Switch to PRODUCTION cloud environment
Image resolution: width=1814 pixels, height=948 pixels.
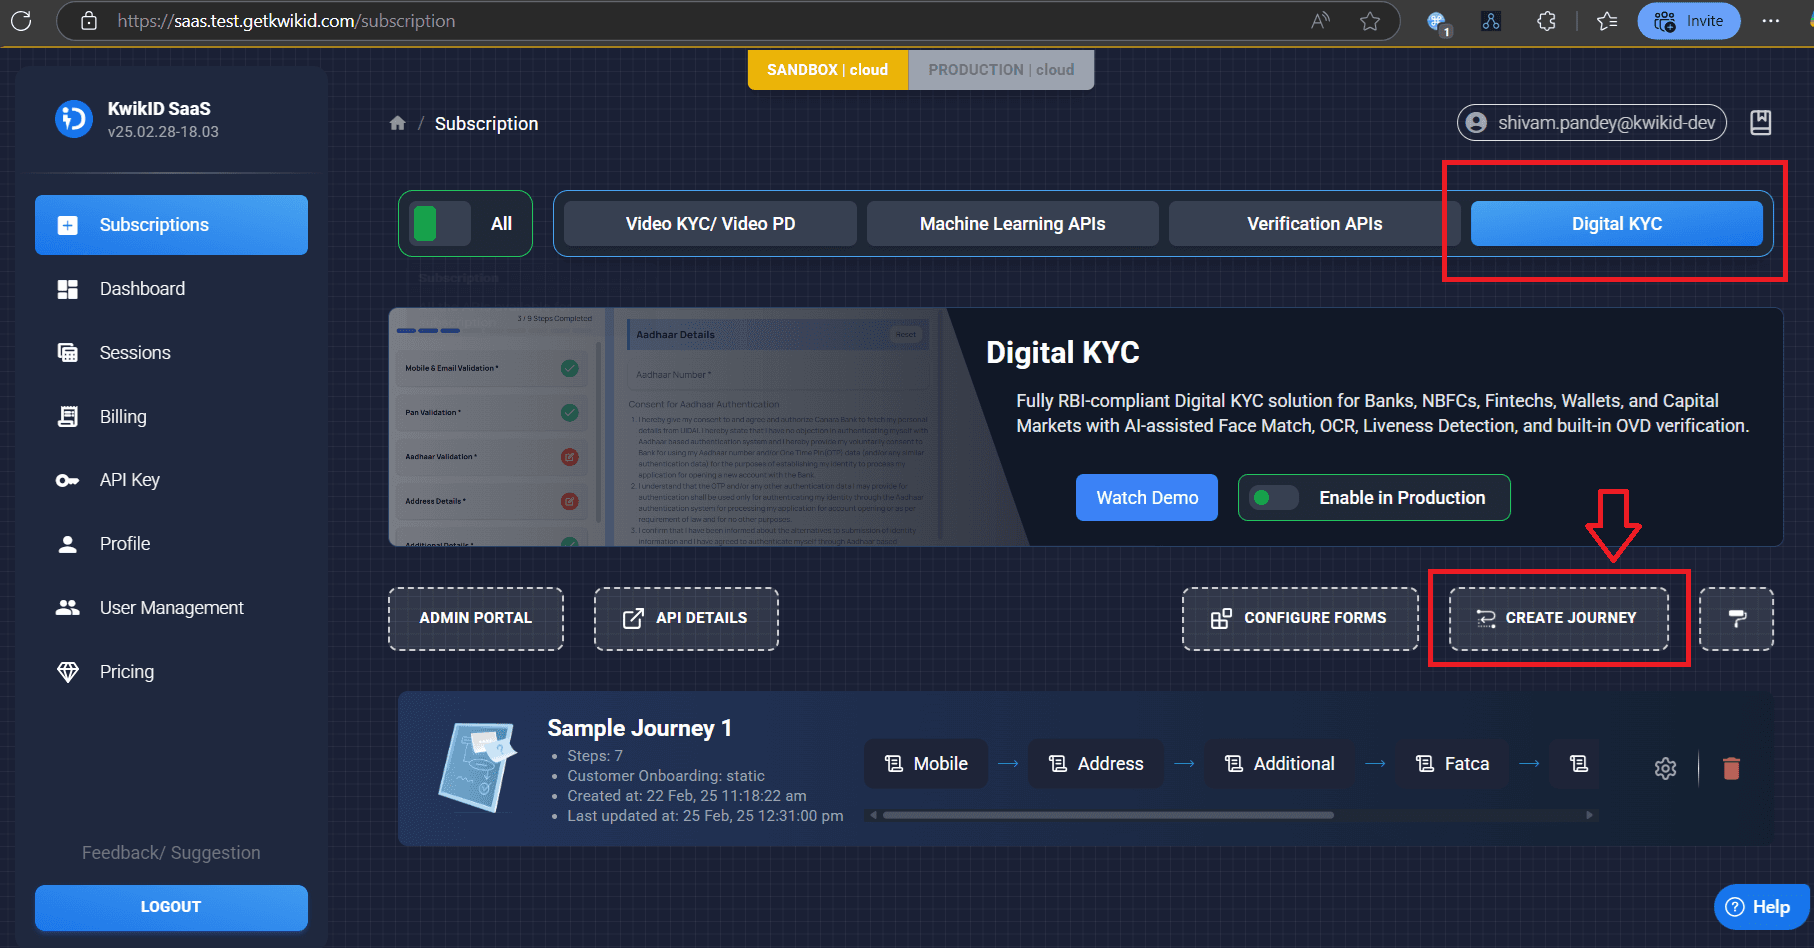point(1001,70)
